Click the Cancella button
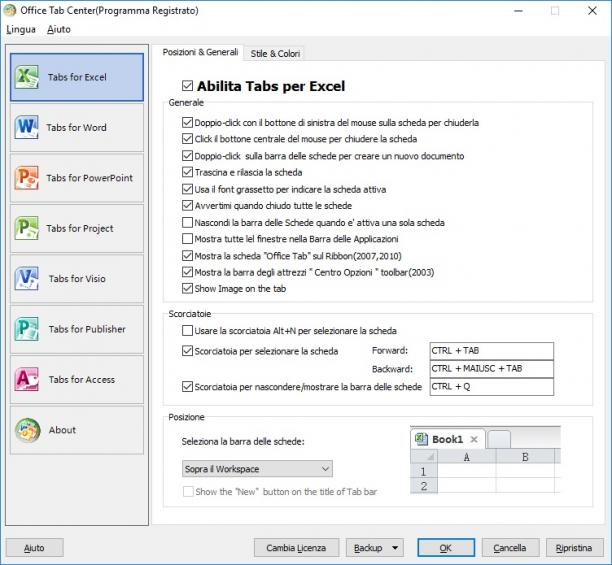This screenshot has height=565, width=612. coord(510,548)
